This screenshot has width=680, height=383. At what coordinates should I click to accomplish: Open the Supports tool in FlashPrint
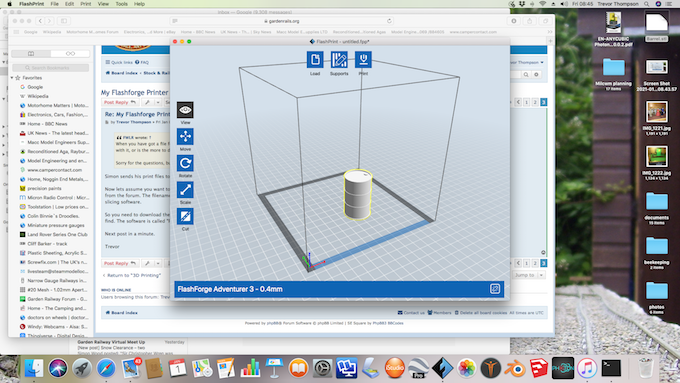[x=339, y=60]
